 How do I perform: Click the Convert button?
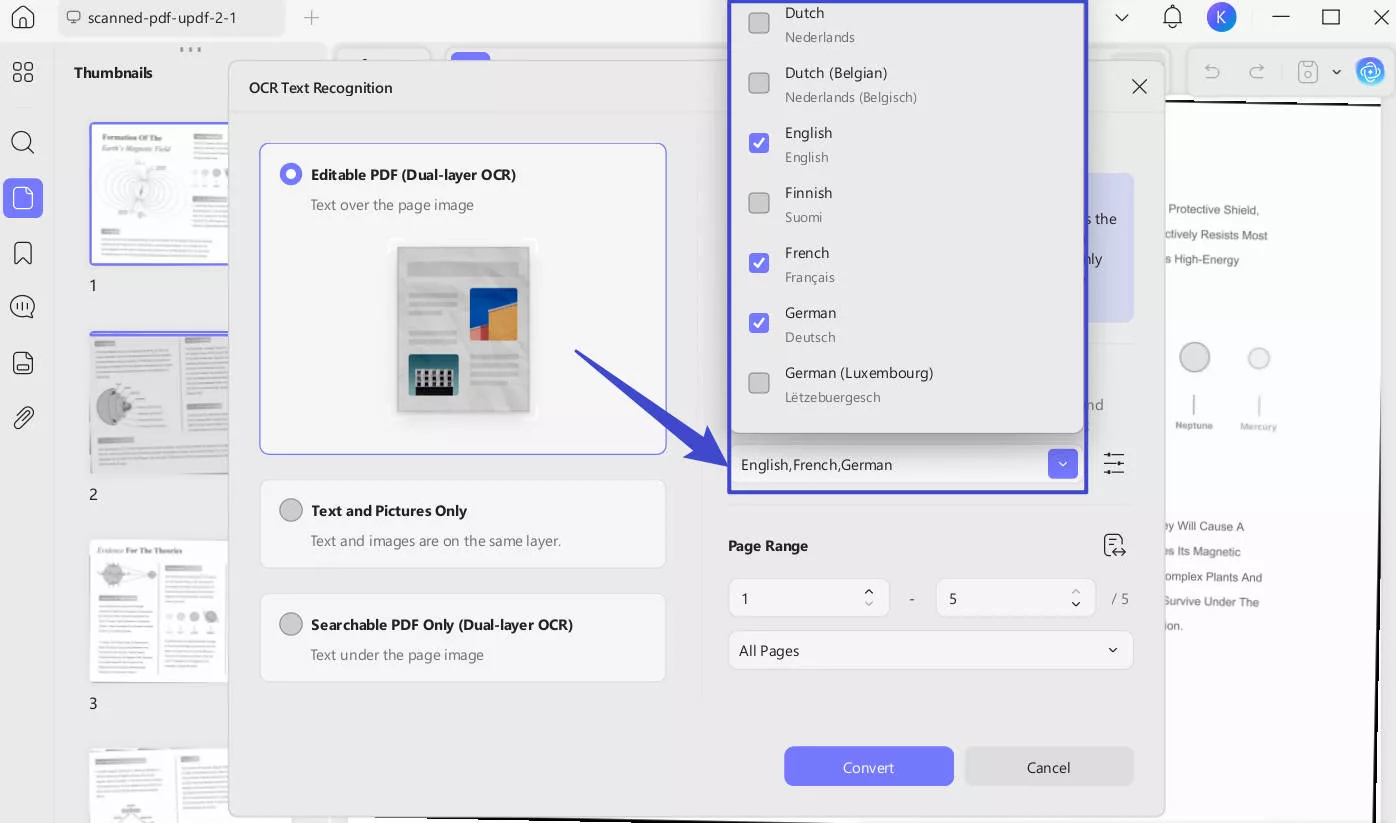pyautogui.click(x=868, y=767)
